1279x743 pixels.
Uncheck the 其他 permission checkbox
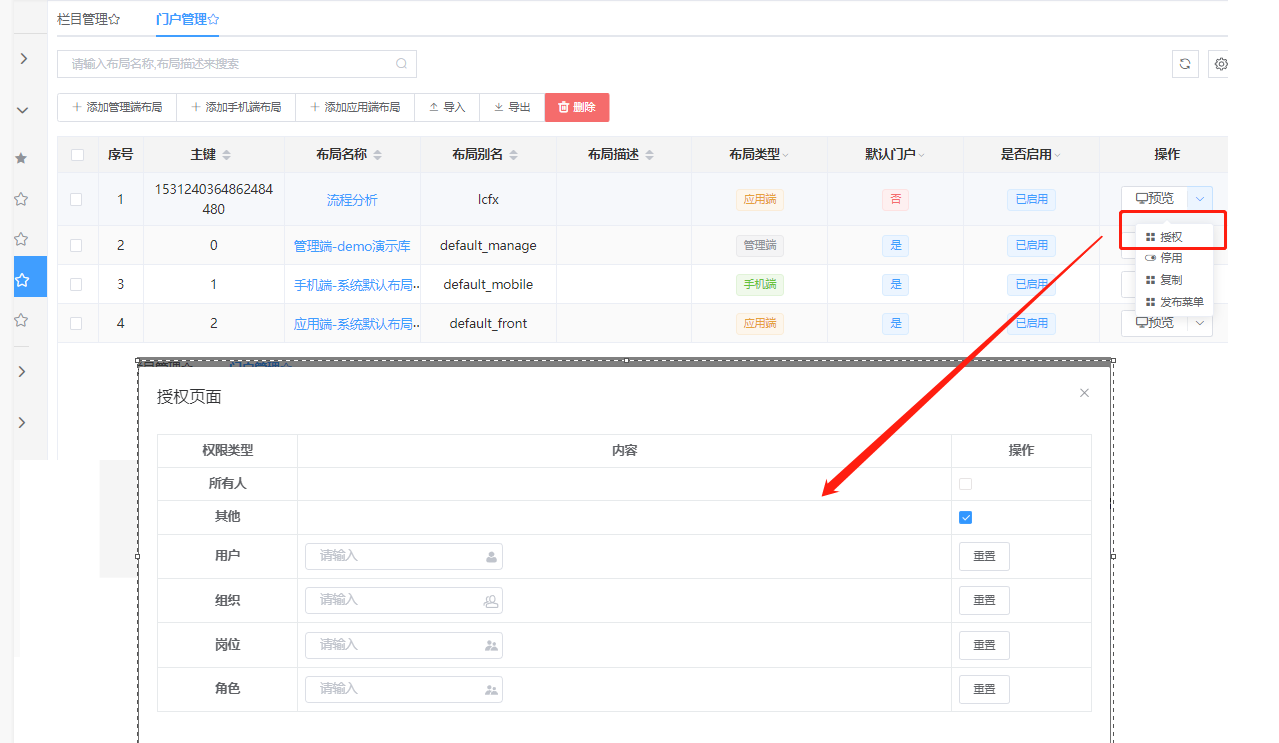[x=965, y=518]
